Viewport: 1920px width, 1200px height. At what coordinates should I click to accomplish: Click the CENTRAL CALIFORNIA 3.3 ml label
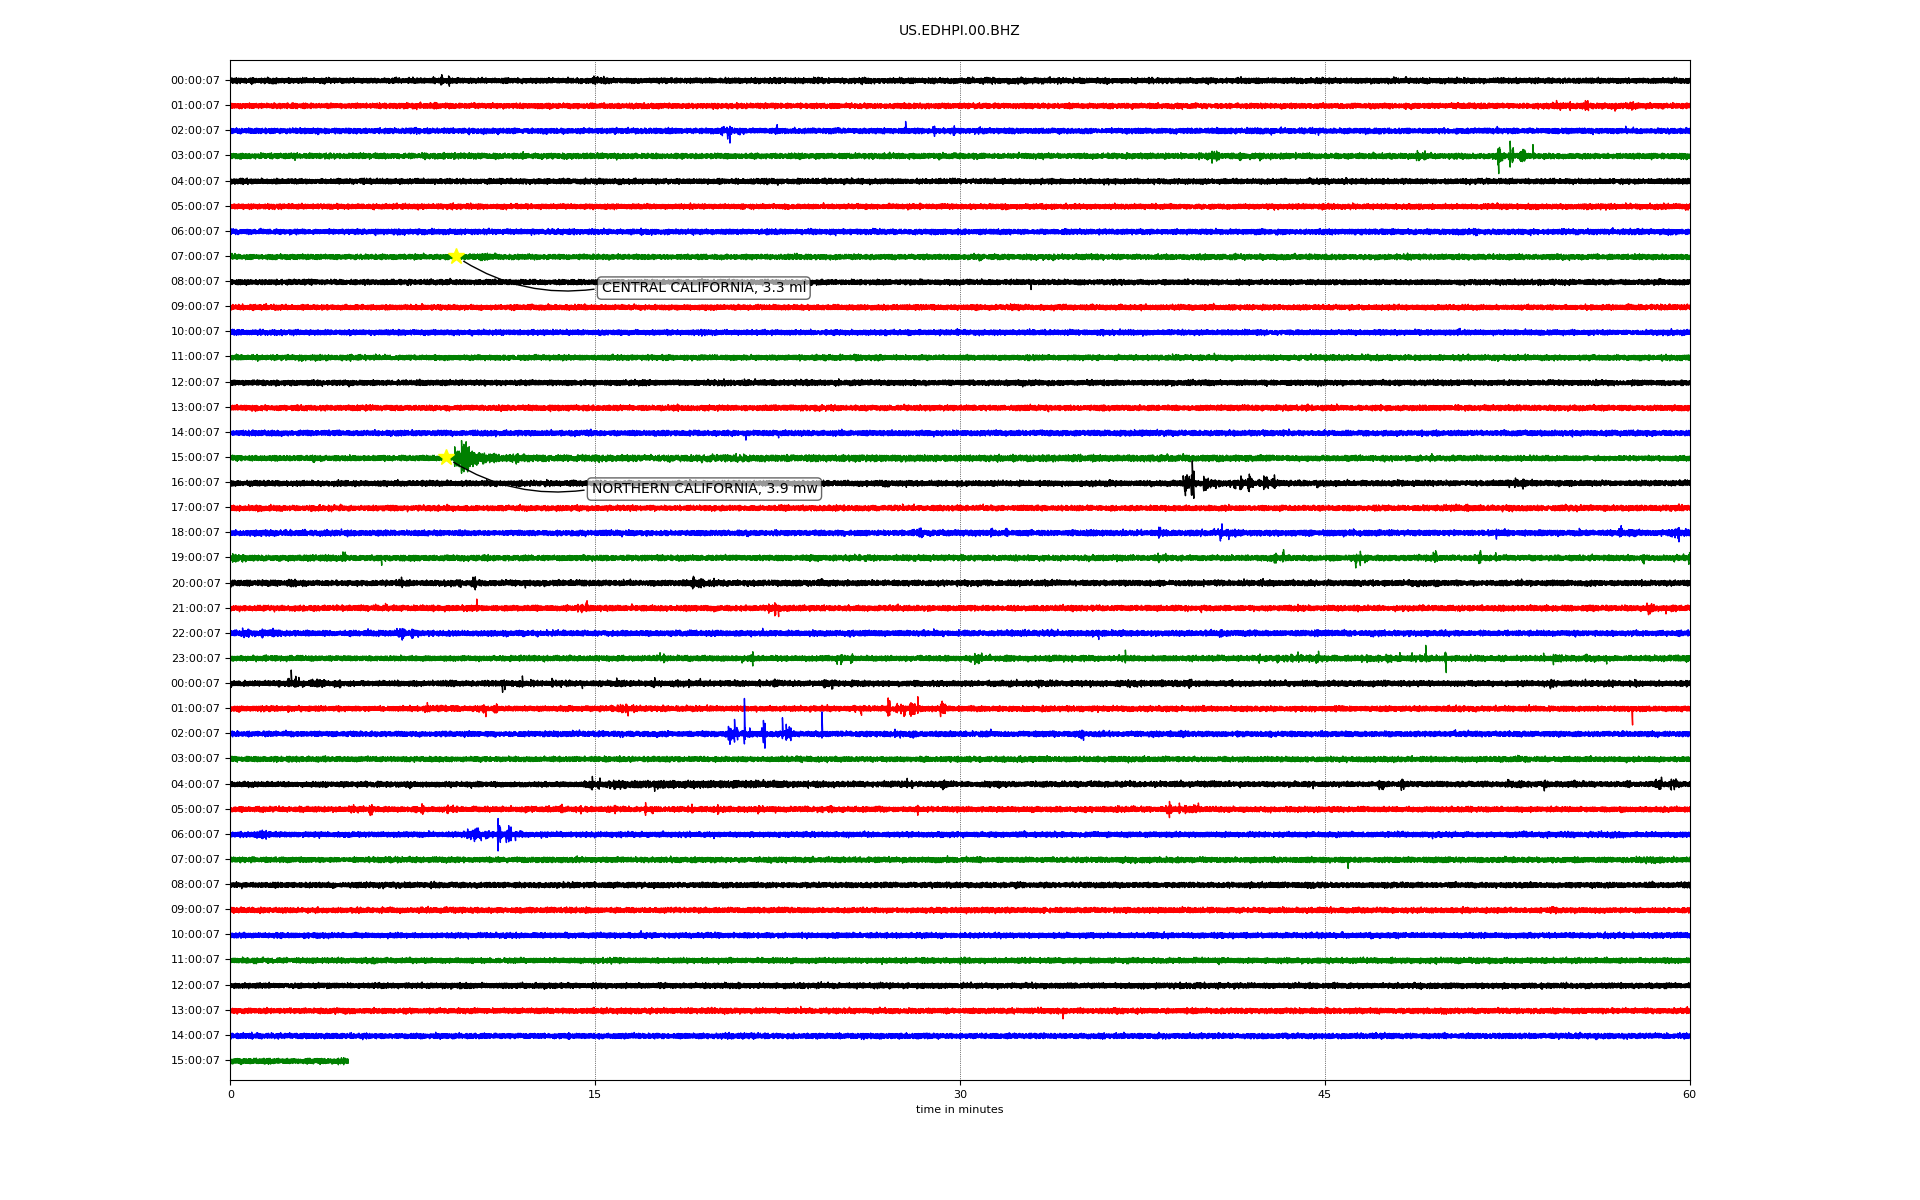pyautogui.click(x=703, y=288)
